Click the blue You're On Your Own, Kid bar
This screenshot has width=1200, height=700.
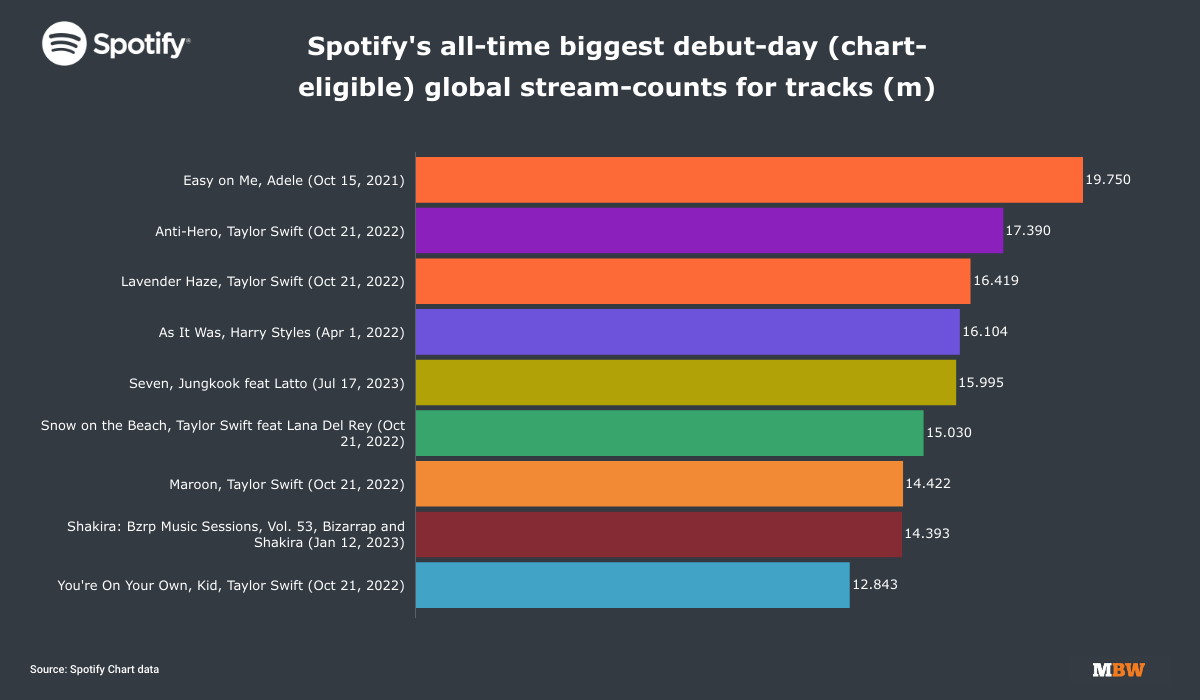pos(633,585)
